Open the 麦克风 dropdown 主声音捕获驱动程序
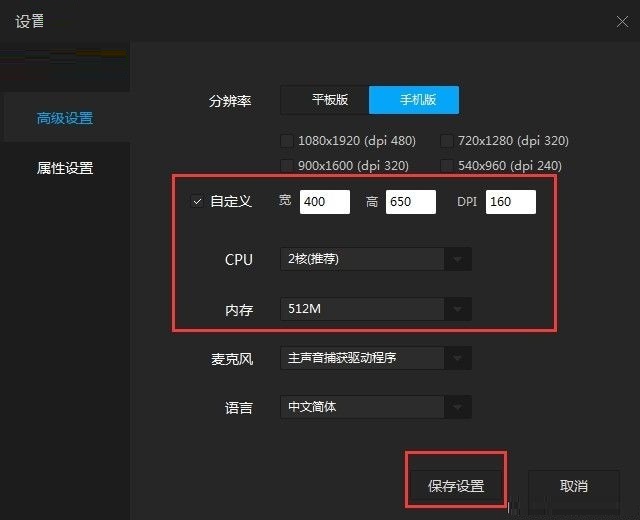Image resolution: width=640 pixels, height=520 pixels. 376,358
